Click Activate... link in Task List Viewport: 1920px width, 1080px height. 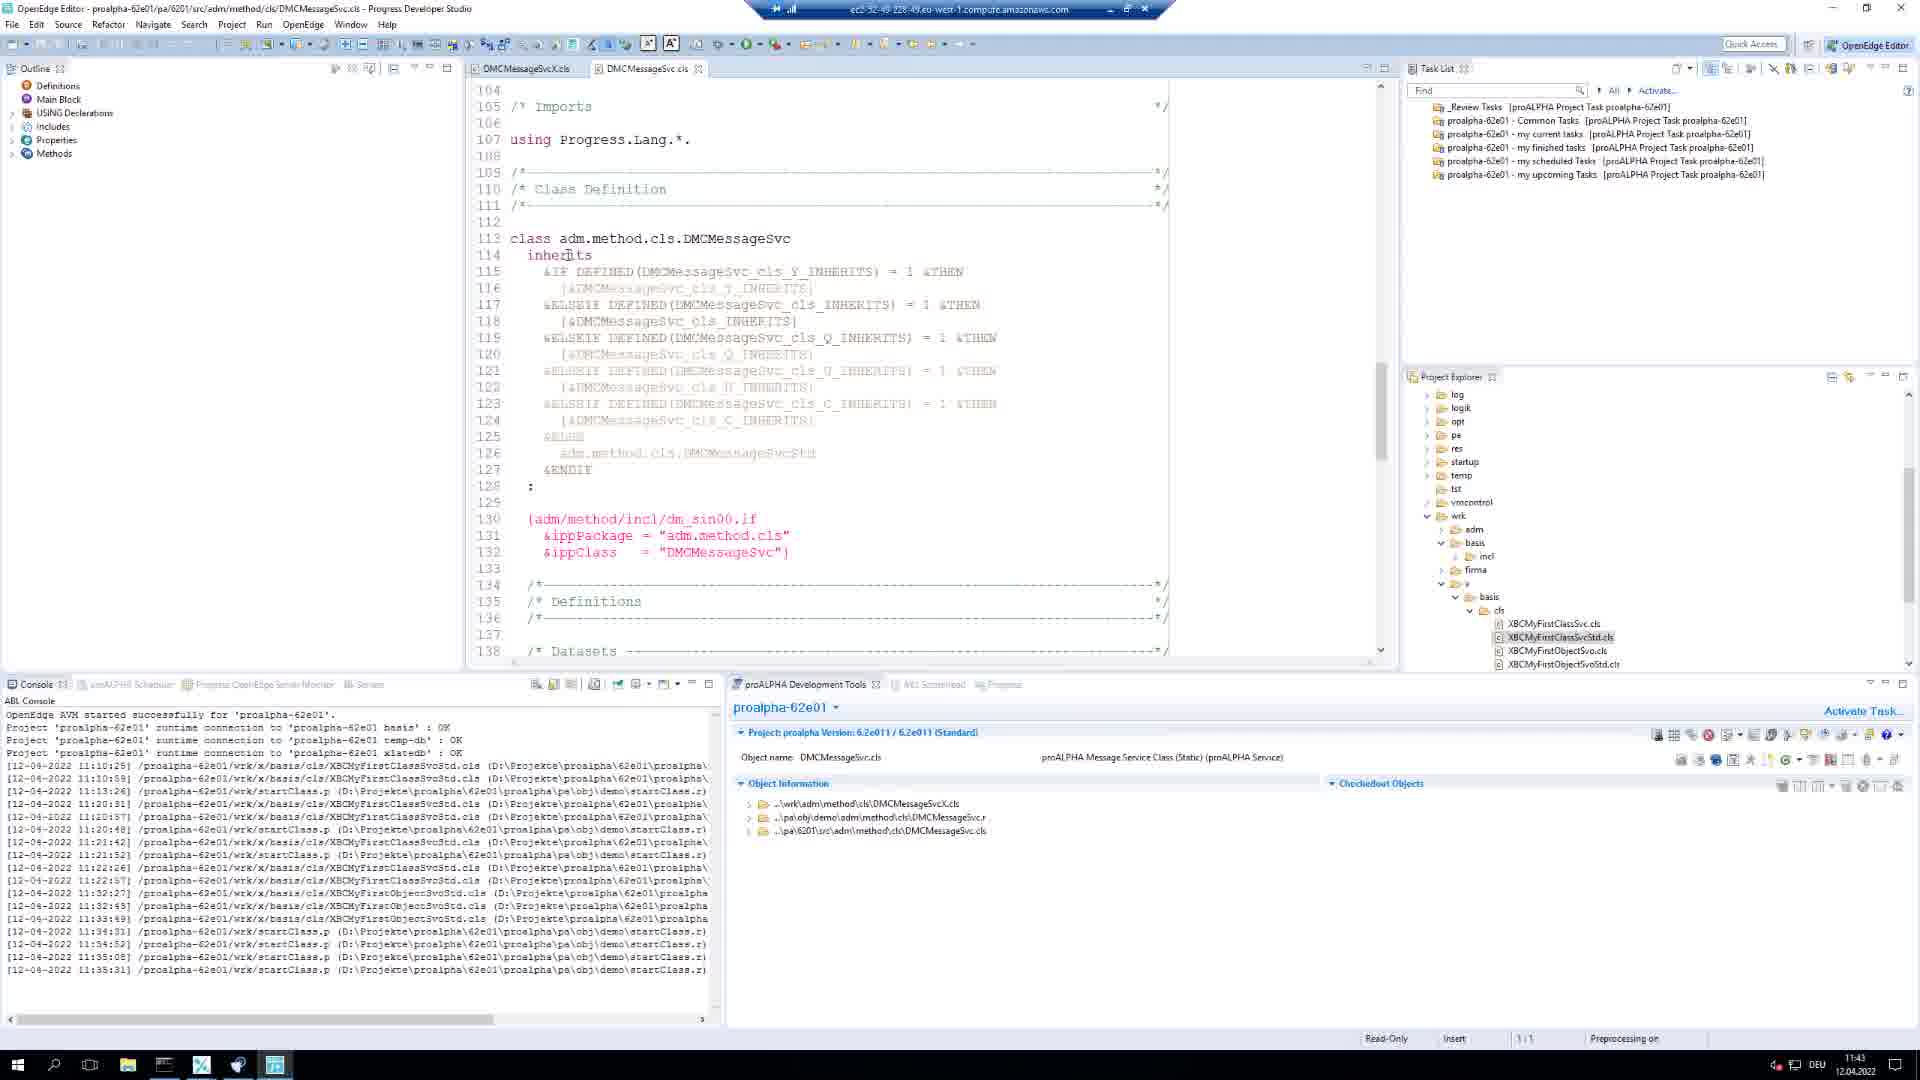click(1657, 91)
